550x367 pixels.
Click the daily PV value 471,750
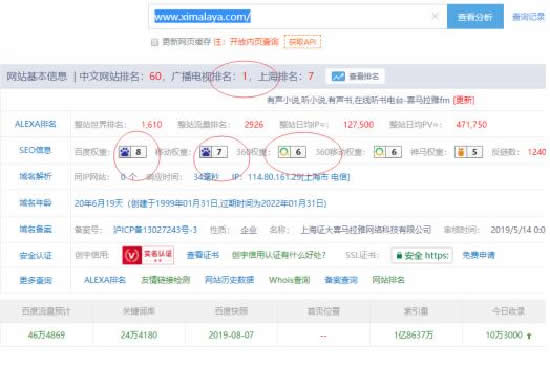click(x=471, y=125)
